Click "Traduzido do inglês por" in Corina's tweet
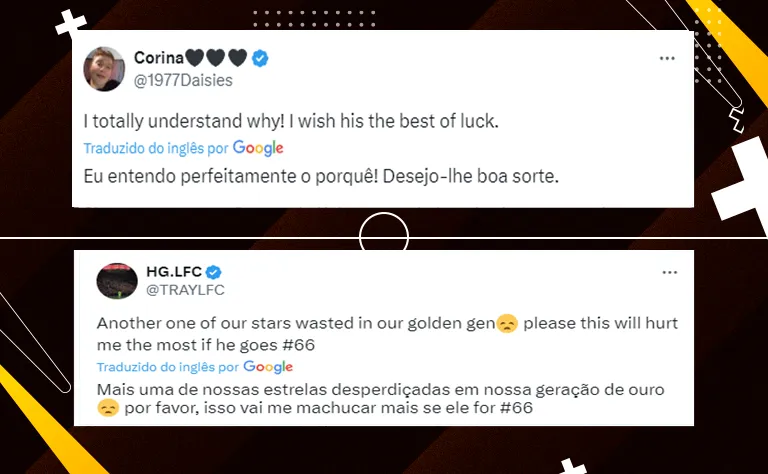Screen dimensions: 768x474 [156, 148]
